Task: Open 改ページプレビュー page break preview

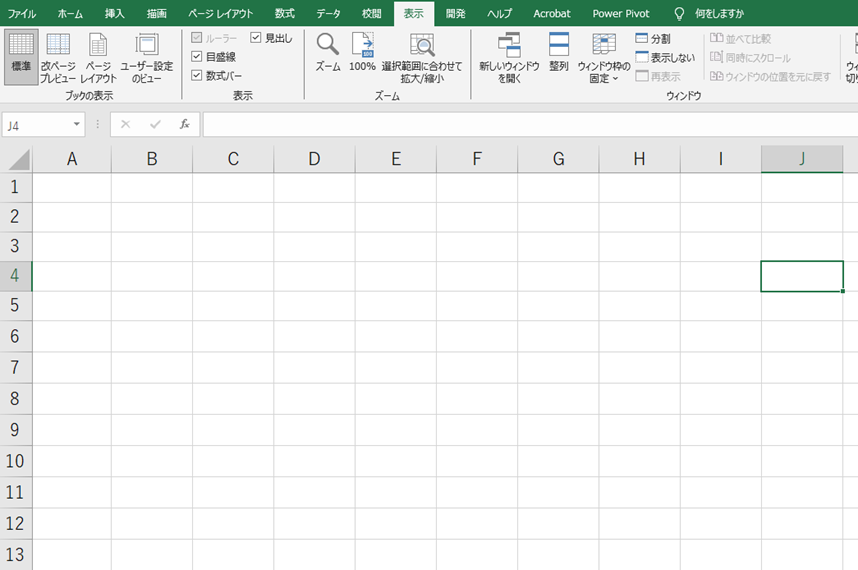Action: (58, 46)
